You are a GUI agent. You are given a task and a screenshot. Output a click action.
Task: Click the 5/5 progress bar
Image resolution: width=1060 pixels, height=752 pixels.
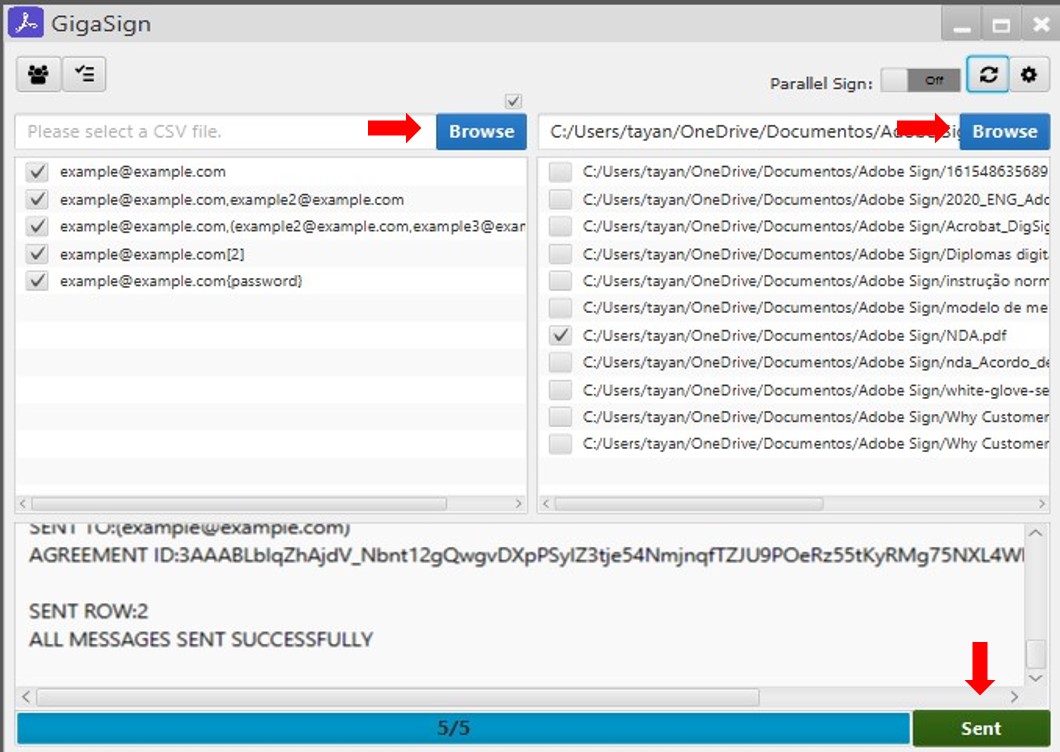(463, 728)
